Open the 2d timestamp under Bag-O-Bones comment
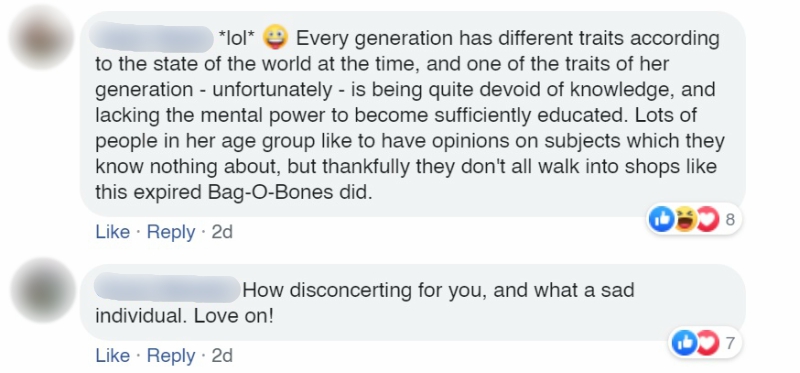 pos(222,232)
